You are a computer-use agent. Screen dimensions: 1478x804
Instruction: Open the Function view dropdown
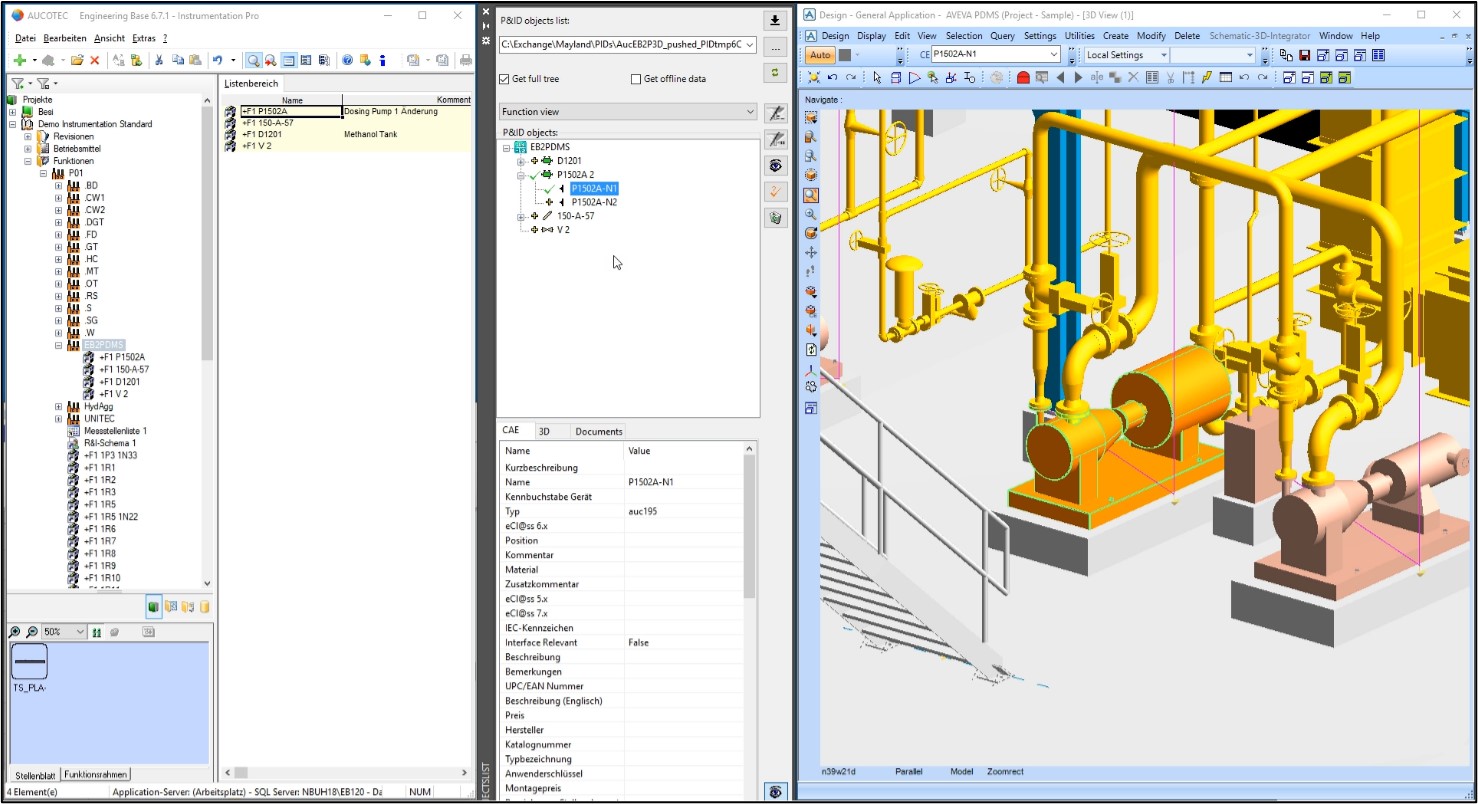tap(628, 112)
